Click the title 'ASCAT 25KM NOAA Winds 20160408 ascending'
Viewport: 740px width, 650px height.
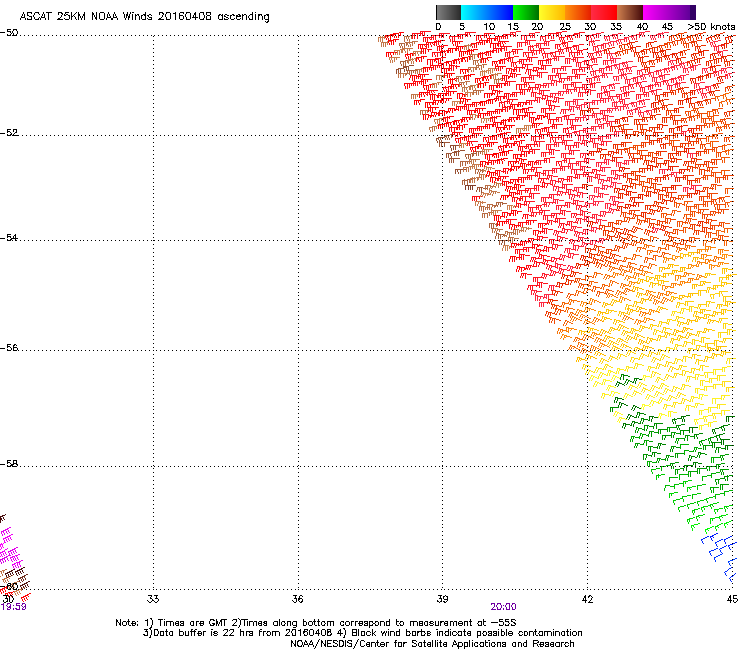(x=144, y=17)
